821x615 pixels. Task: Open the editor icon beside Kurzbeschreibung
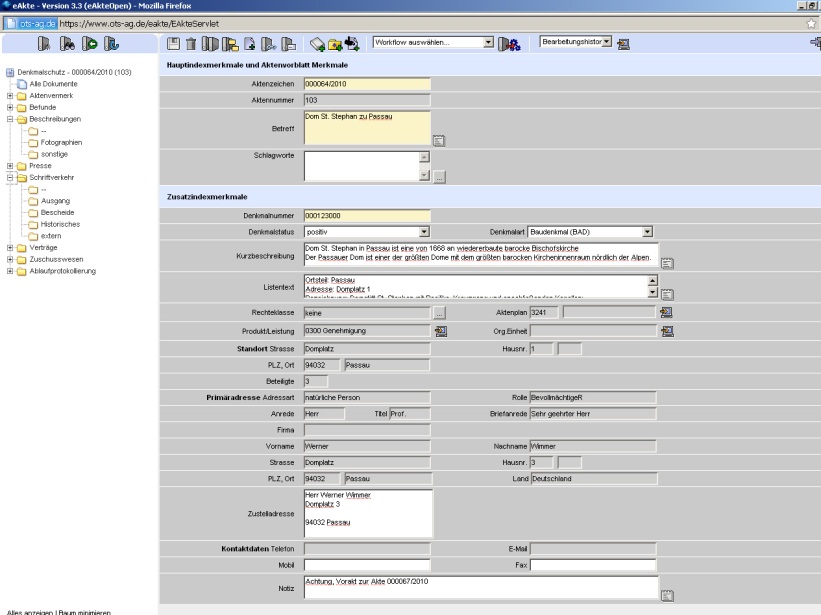(667, 262)
